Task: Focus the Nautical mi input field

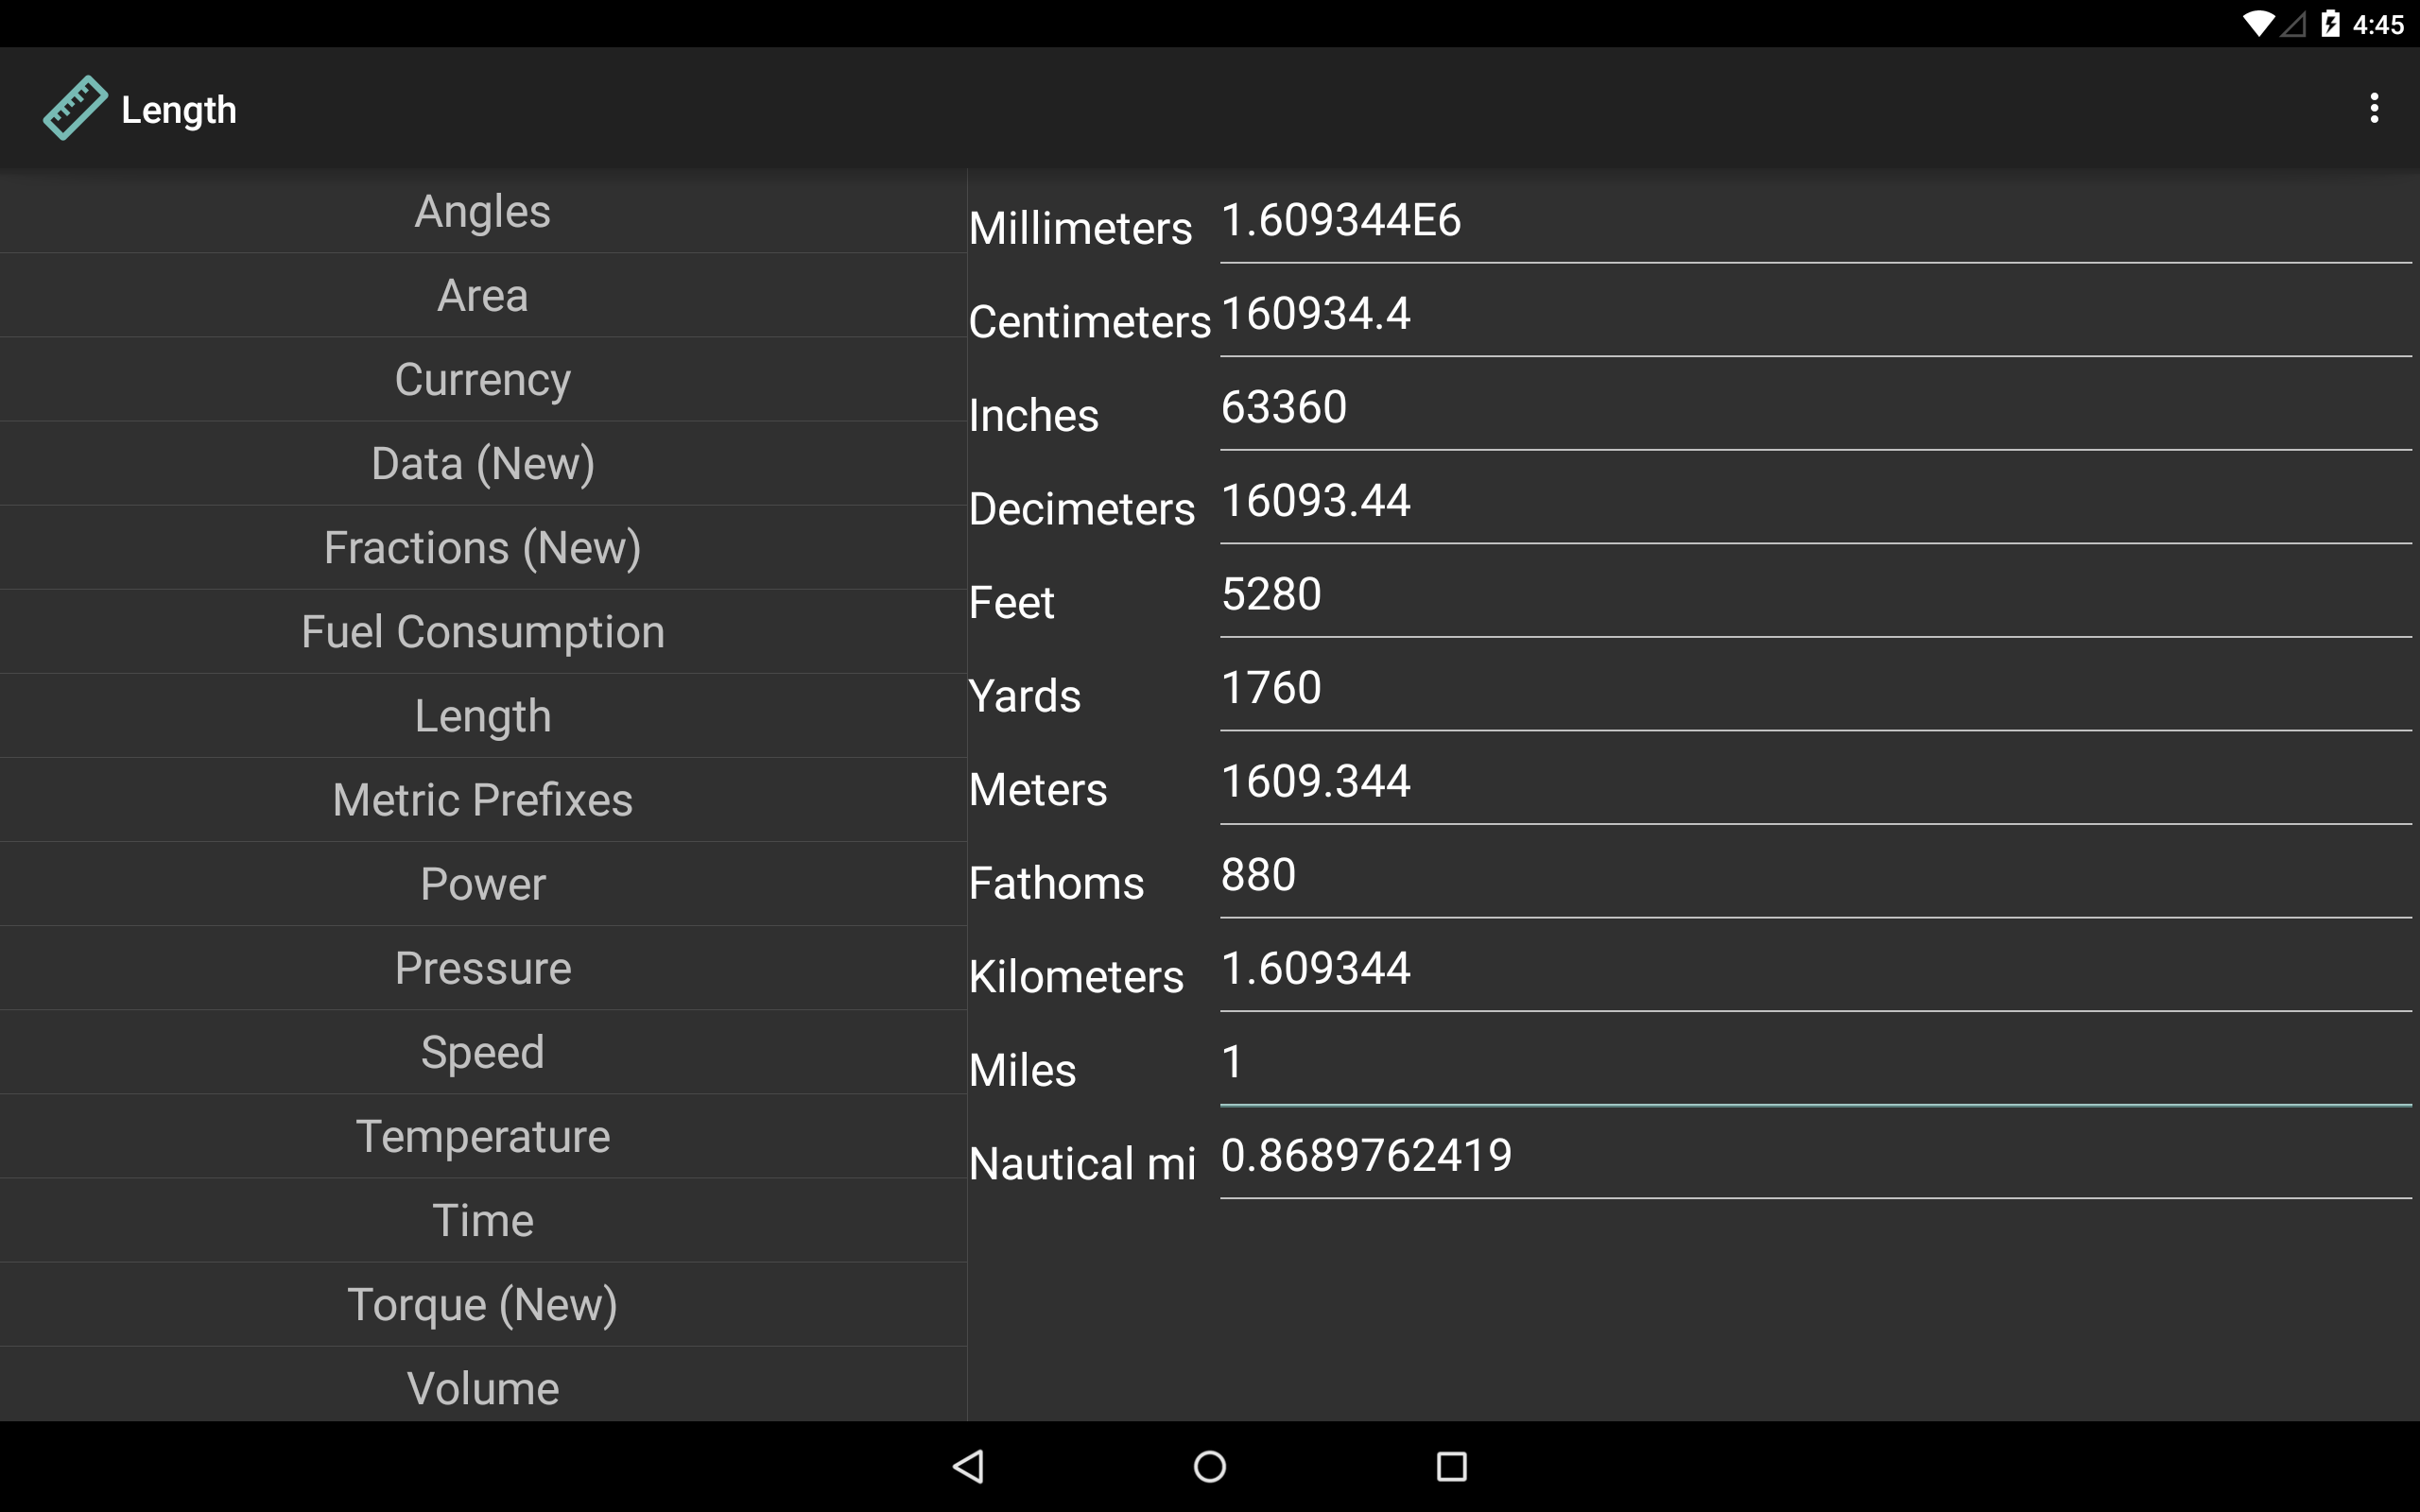Action: tap(1816, 1159)
